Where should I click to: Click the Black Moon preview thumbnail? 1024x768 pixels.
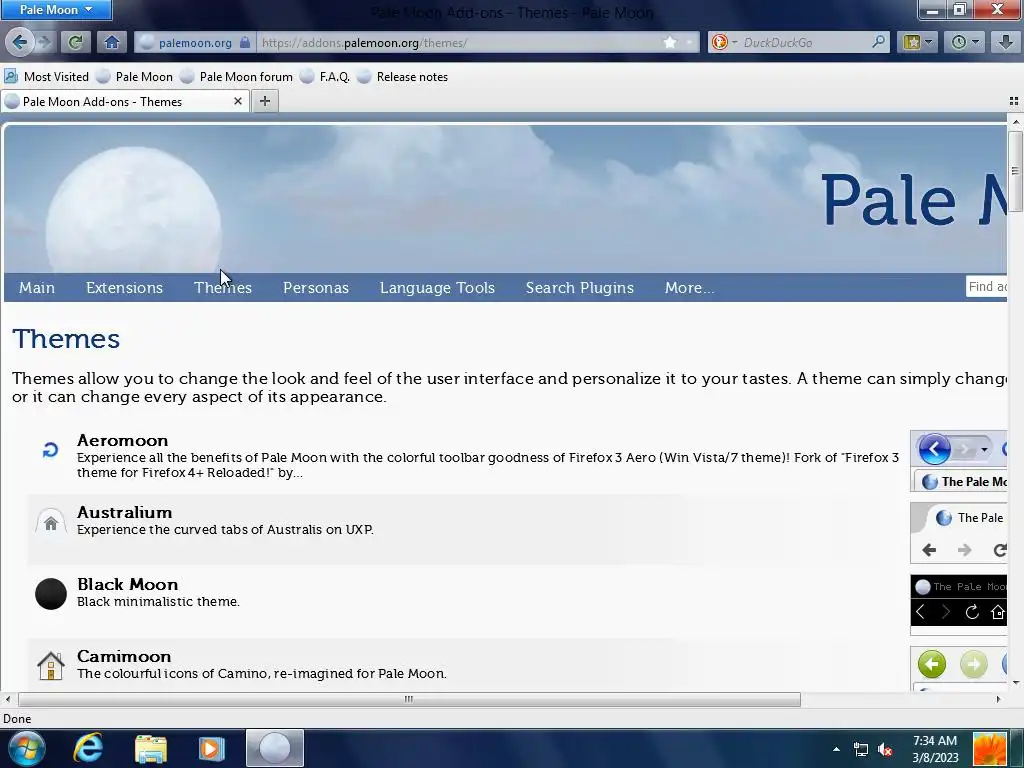(x=959, y=605)
